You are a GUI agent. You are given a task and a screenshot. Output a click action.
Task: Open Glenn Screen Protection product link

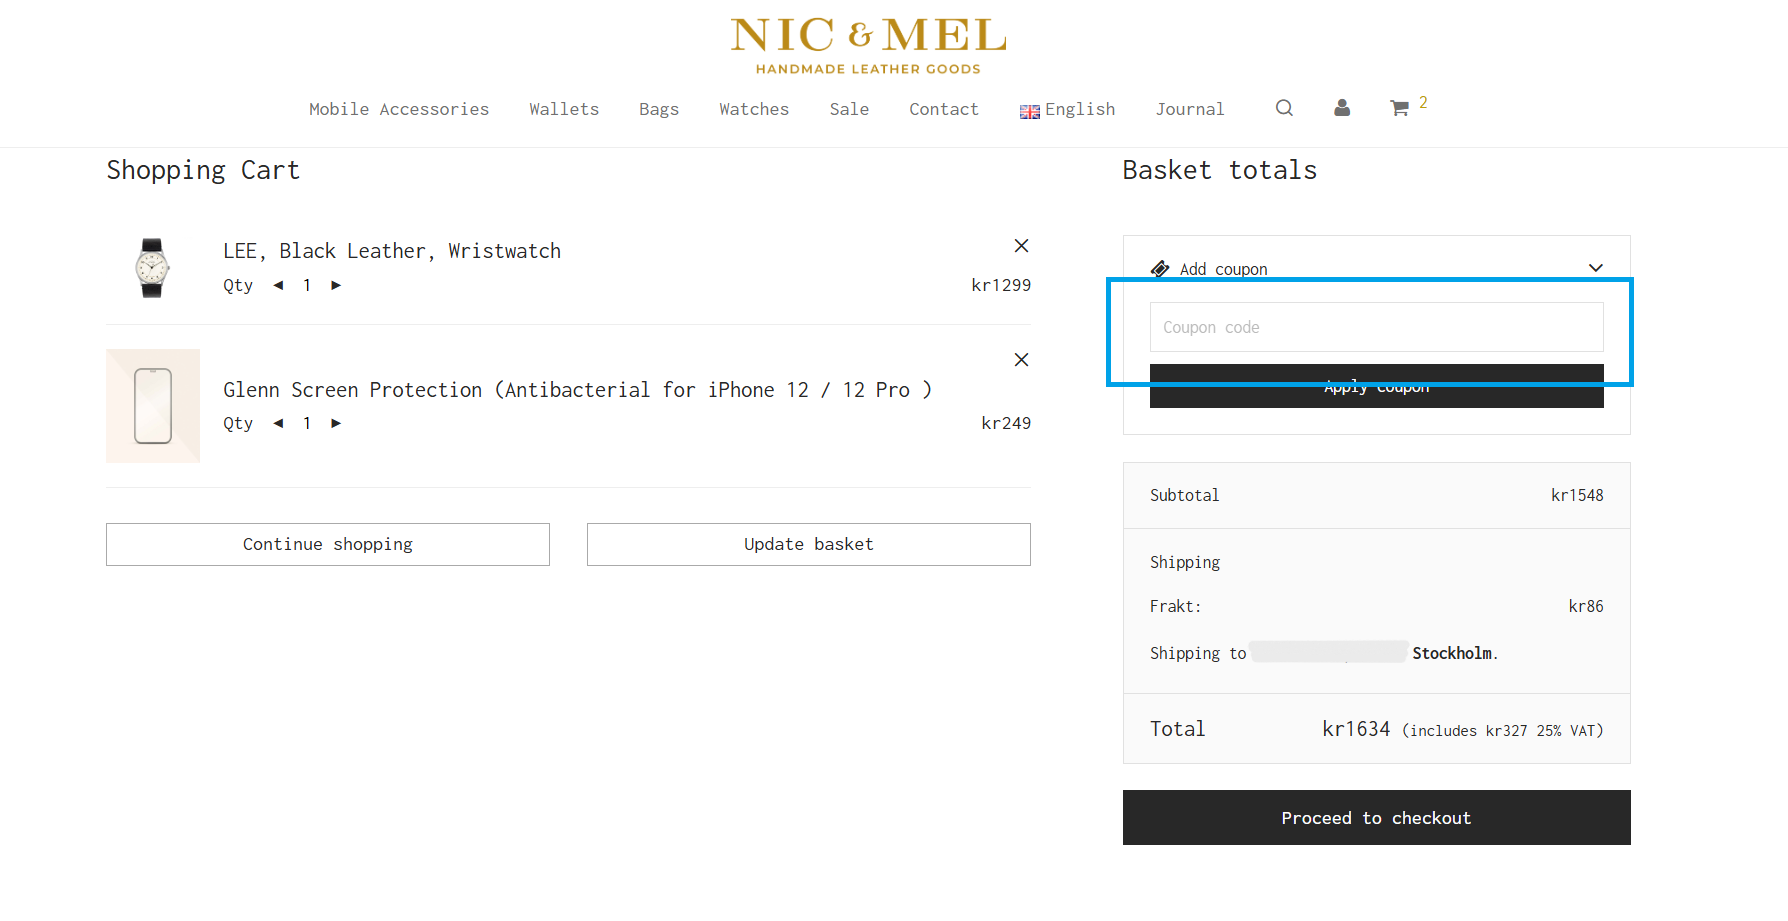tap(577, 390)
